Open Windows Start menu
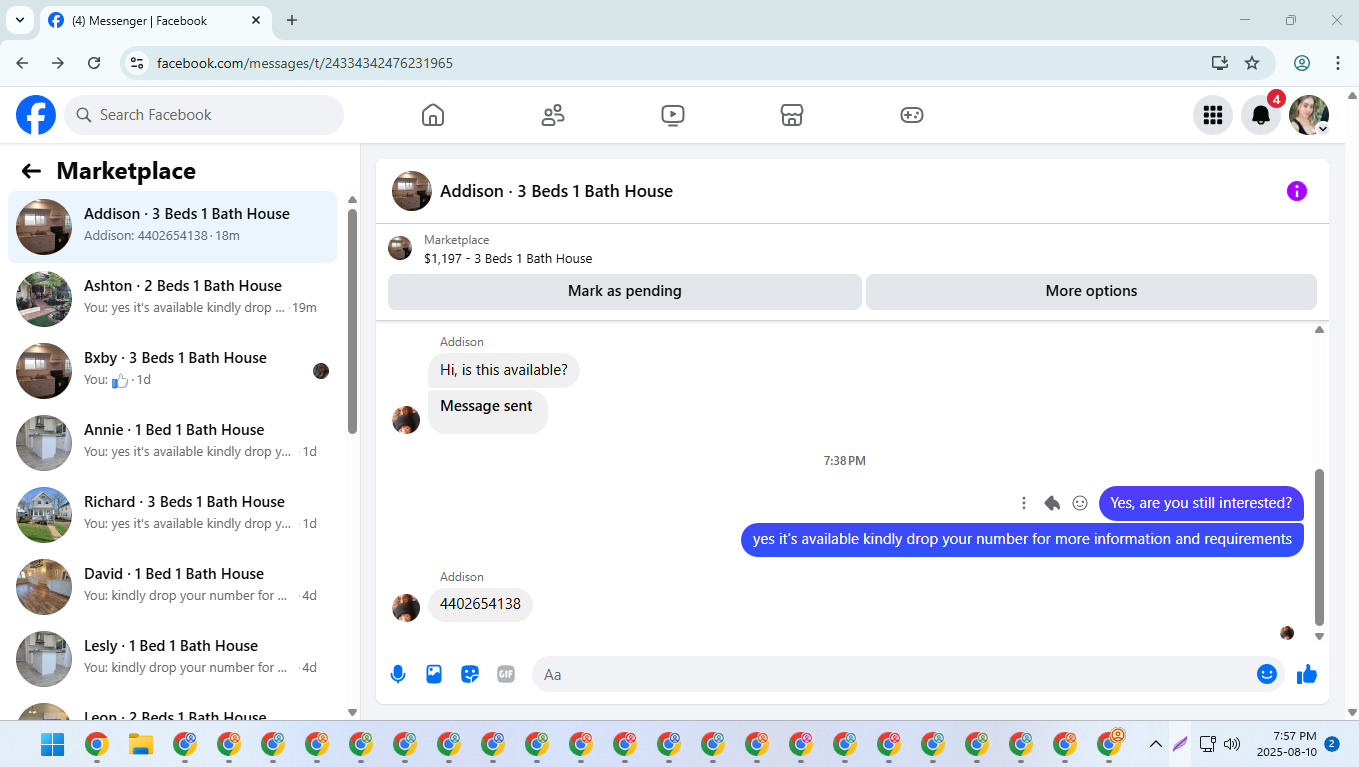This screenshot has height=767, width=1359. click(52, 744)
